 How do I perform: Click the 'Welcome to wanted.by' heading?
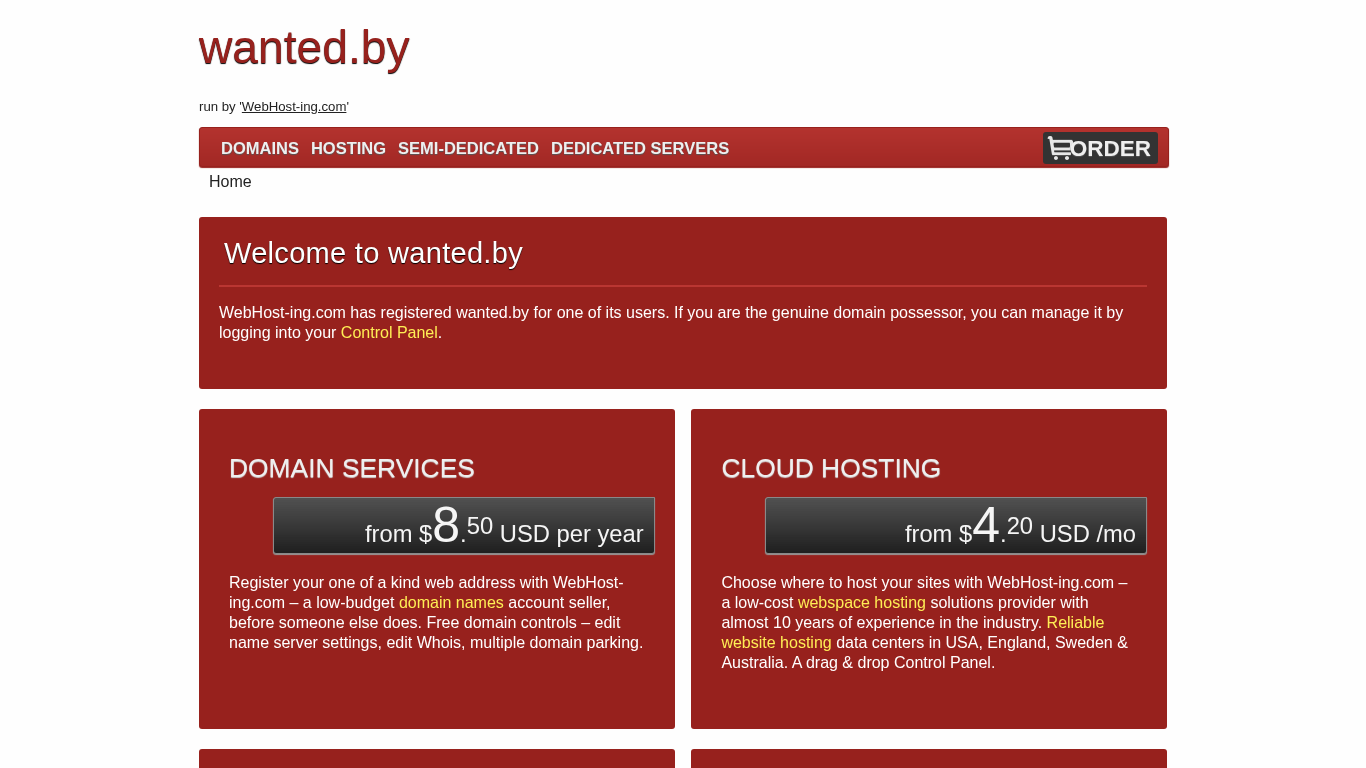373,254
